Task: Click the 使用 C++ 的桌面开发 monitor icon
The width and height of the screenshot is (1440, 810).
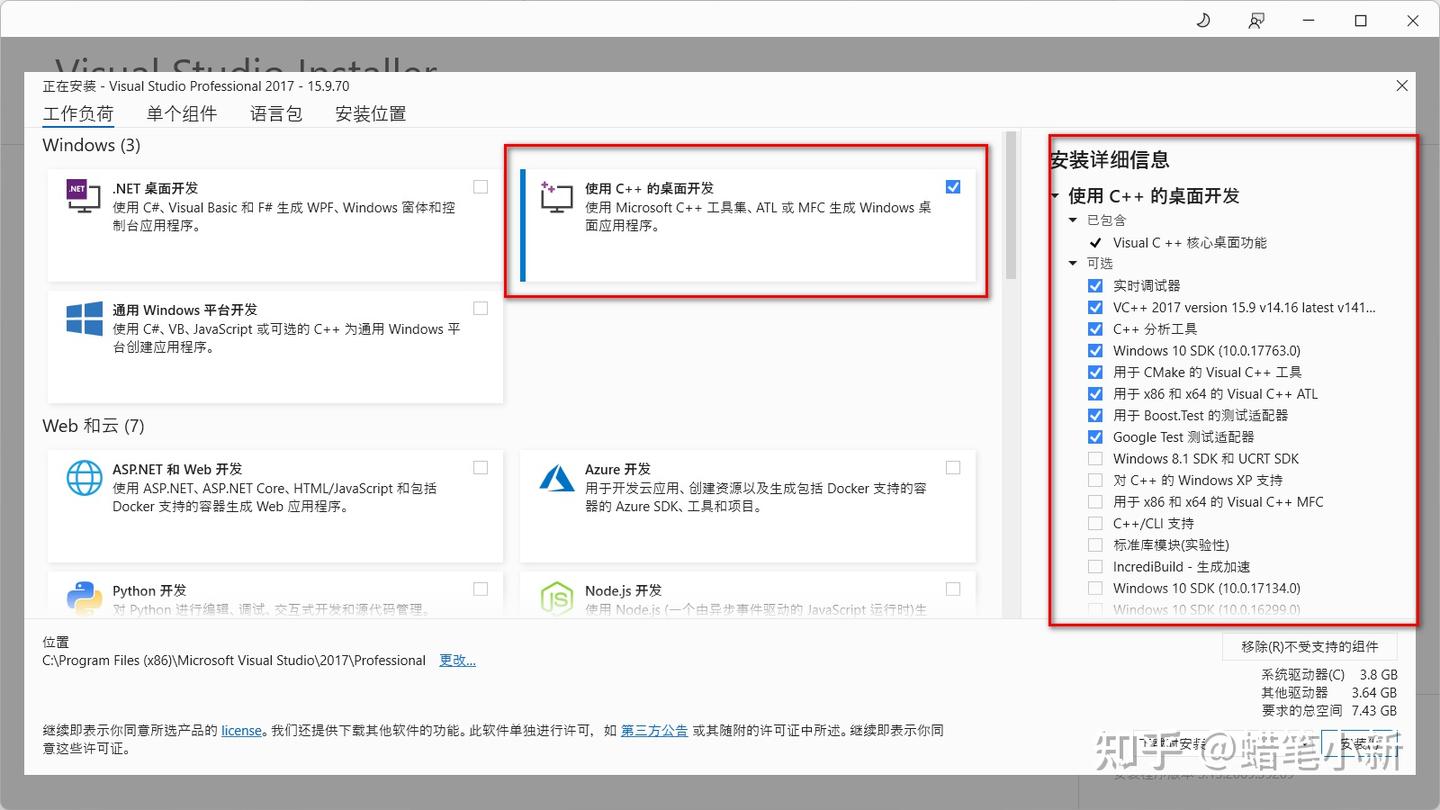Action: [x=556, y=198]
